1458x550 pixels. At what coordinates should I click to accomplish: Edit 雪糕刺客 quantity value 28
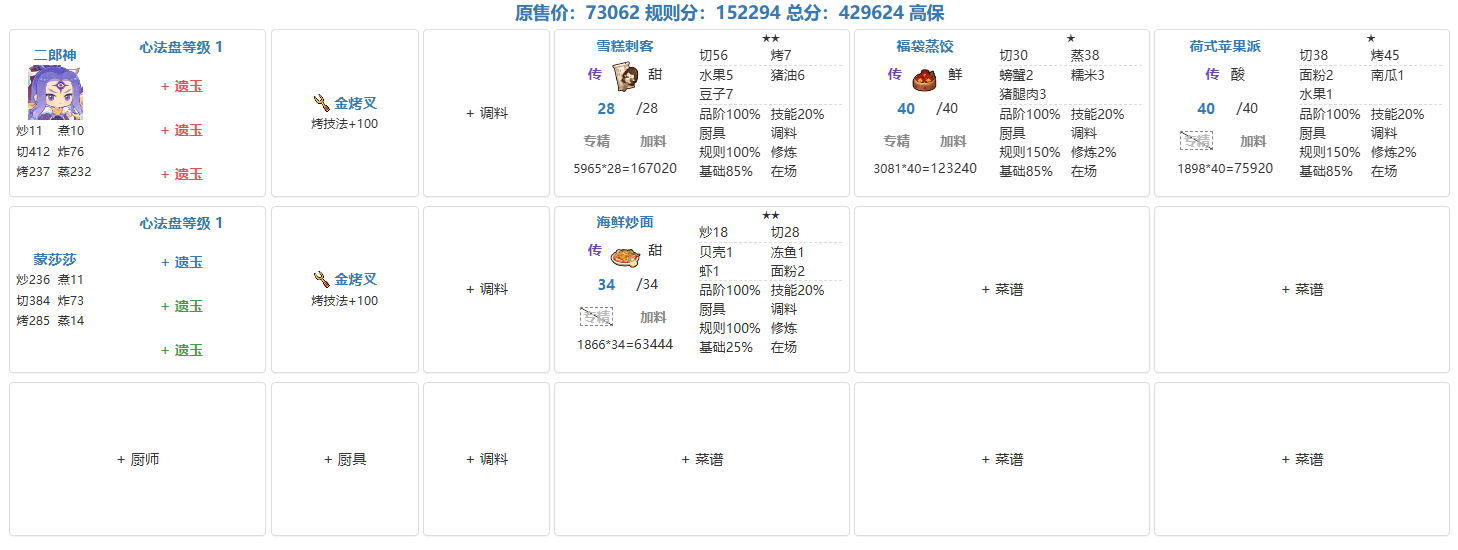point(606,108)
